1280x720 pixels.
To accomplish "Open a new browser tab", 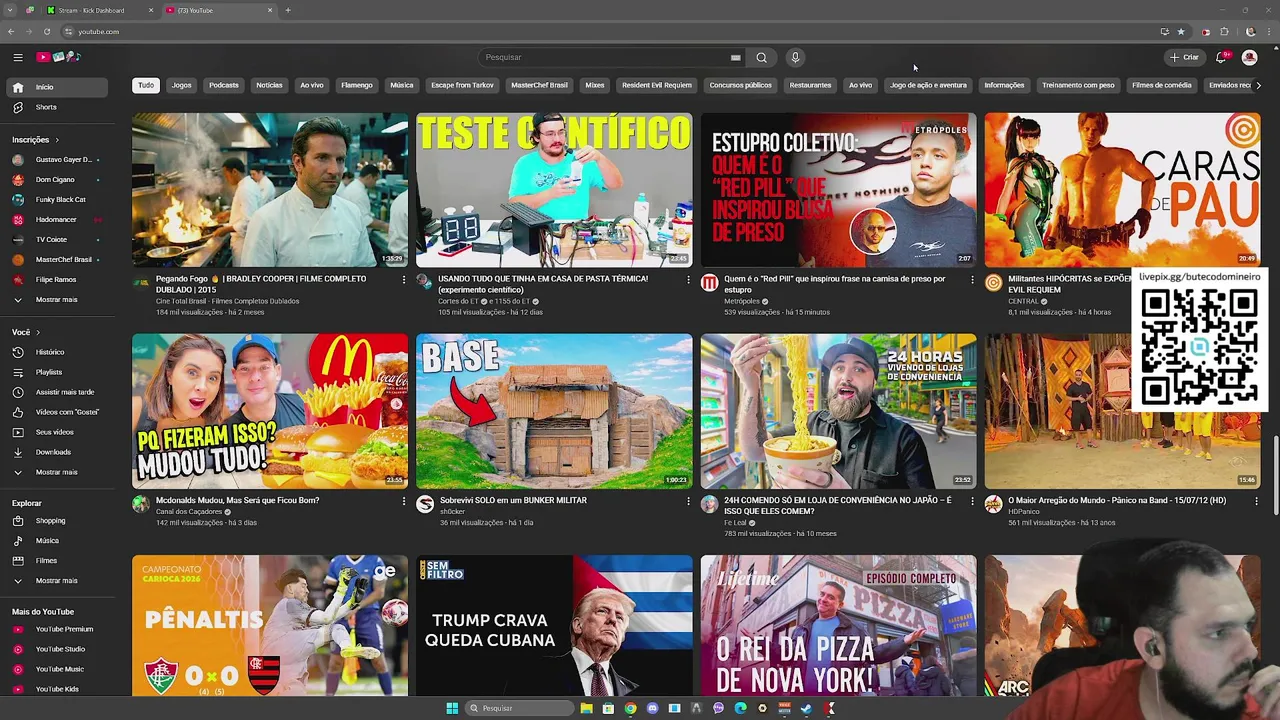I will pos(288,10).
